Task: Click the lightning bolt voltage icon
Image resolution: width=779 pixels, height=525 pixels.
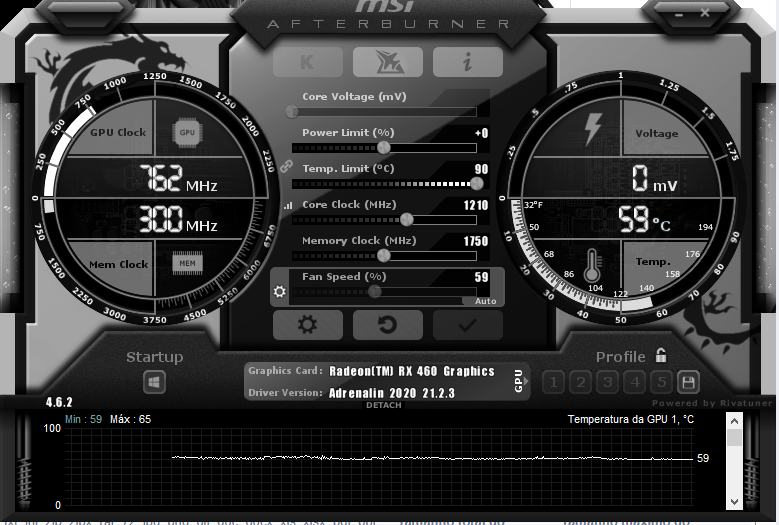Action: [x=593, y=129]
